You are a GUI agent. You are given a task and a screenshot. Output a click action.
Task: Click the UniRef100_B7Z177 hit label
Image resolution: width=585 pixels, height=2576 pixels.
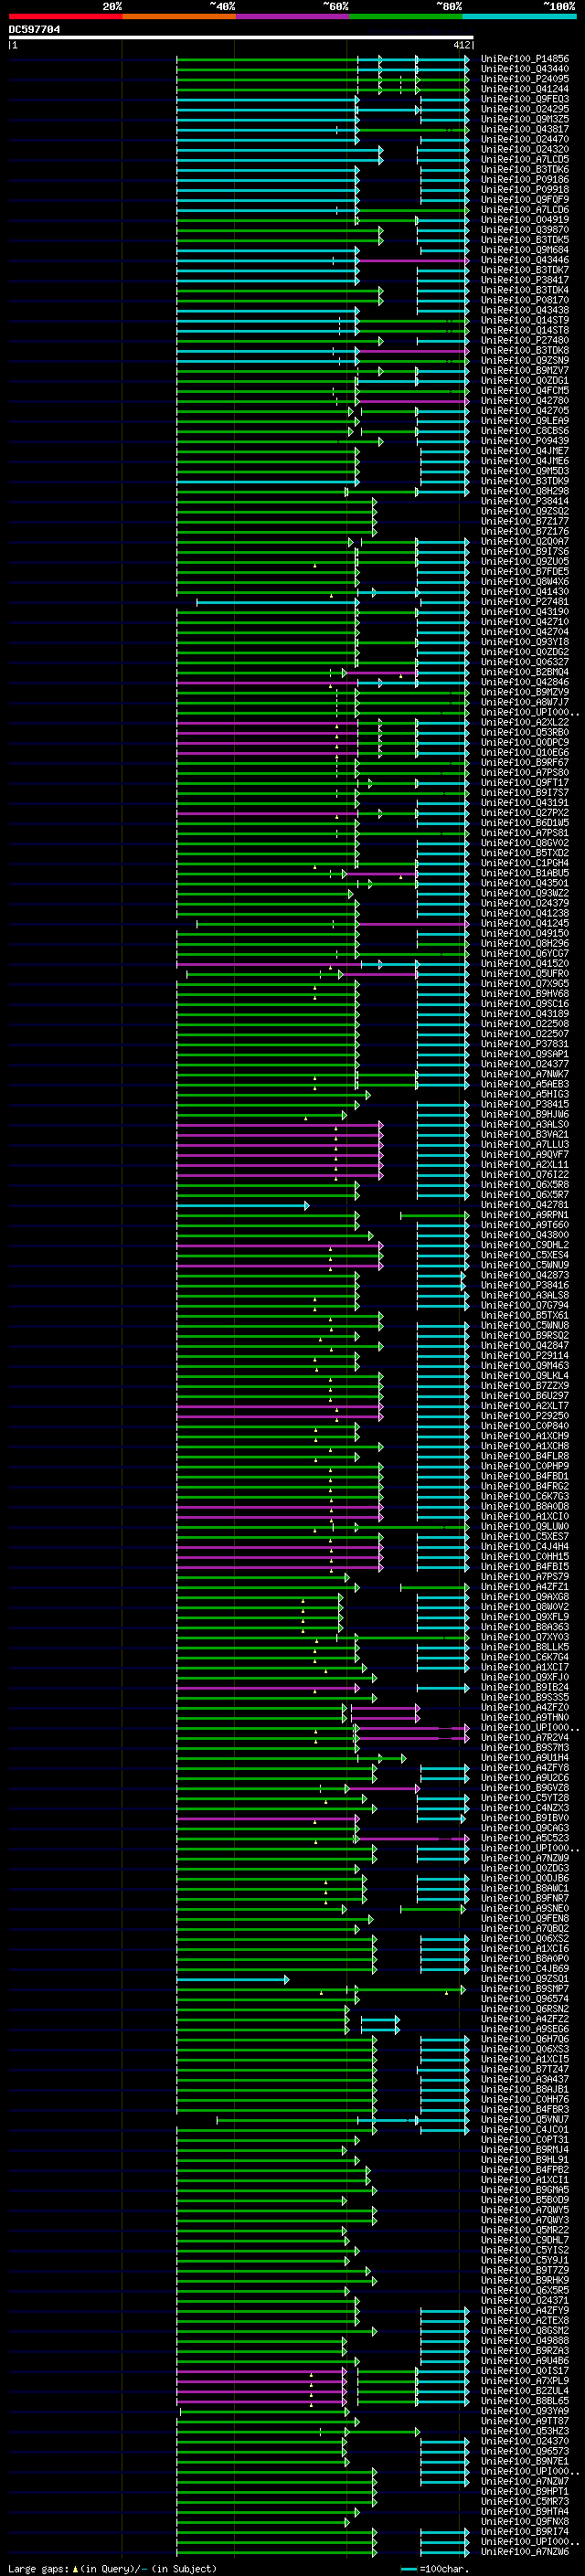[x=525, y=521]
